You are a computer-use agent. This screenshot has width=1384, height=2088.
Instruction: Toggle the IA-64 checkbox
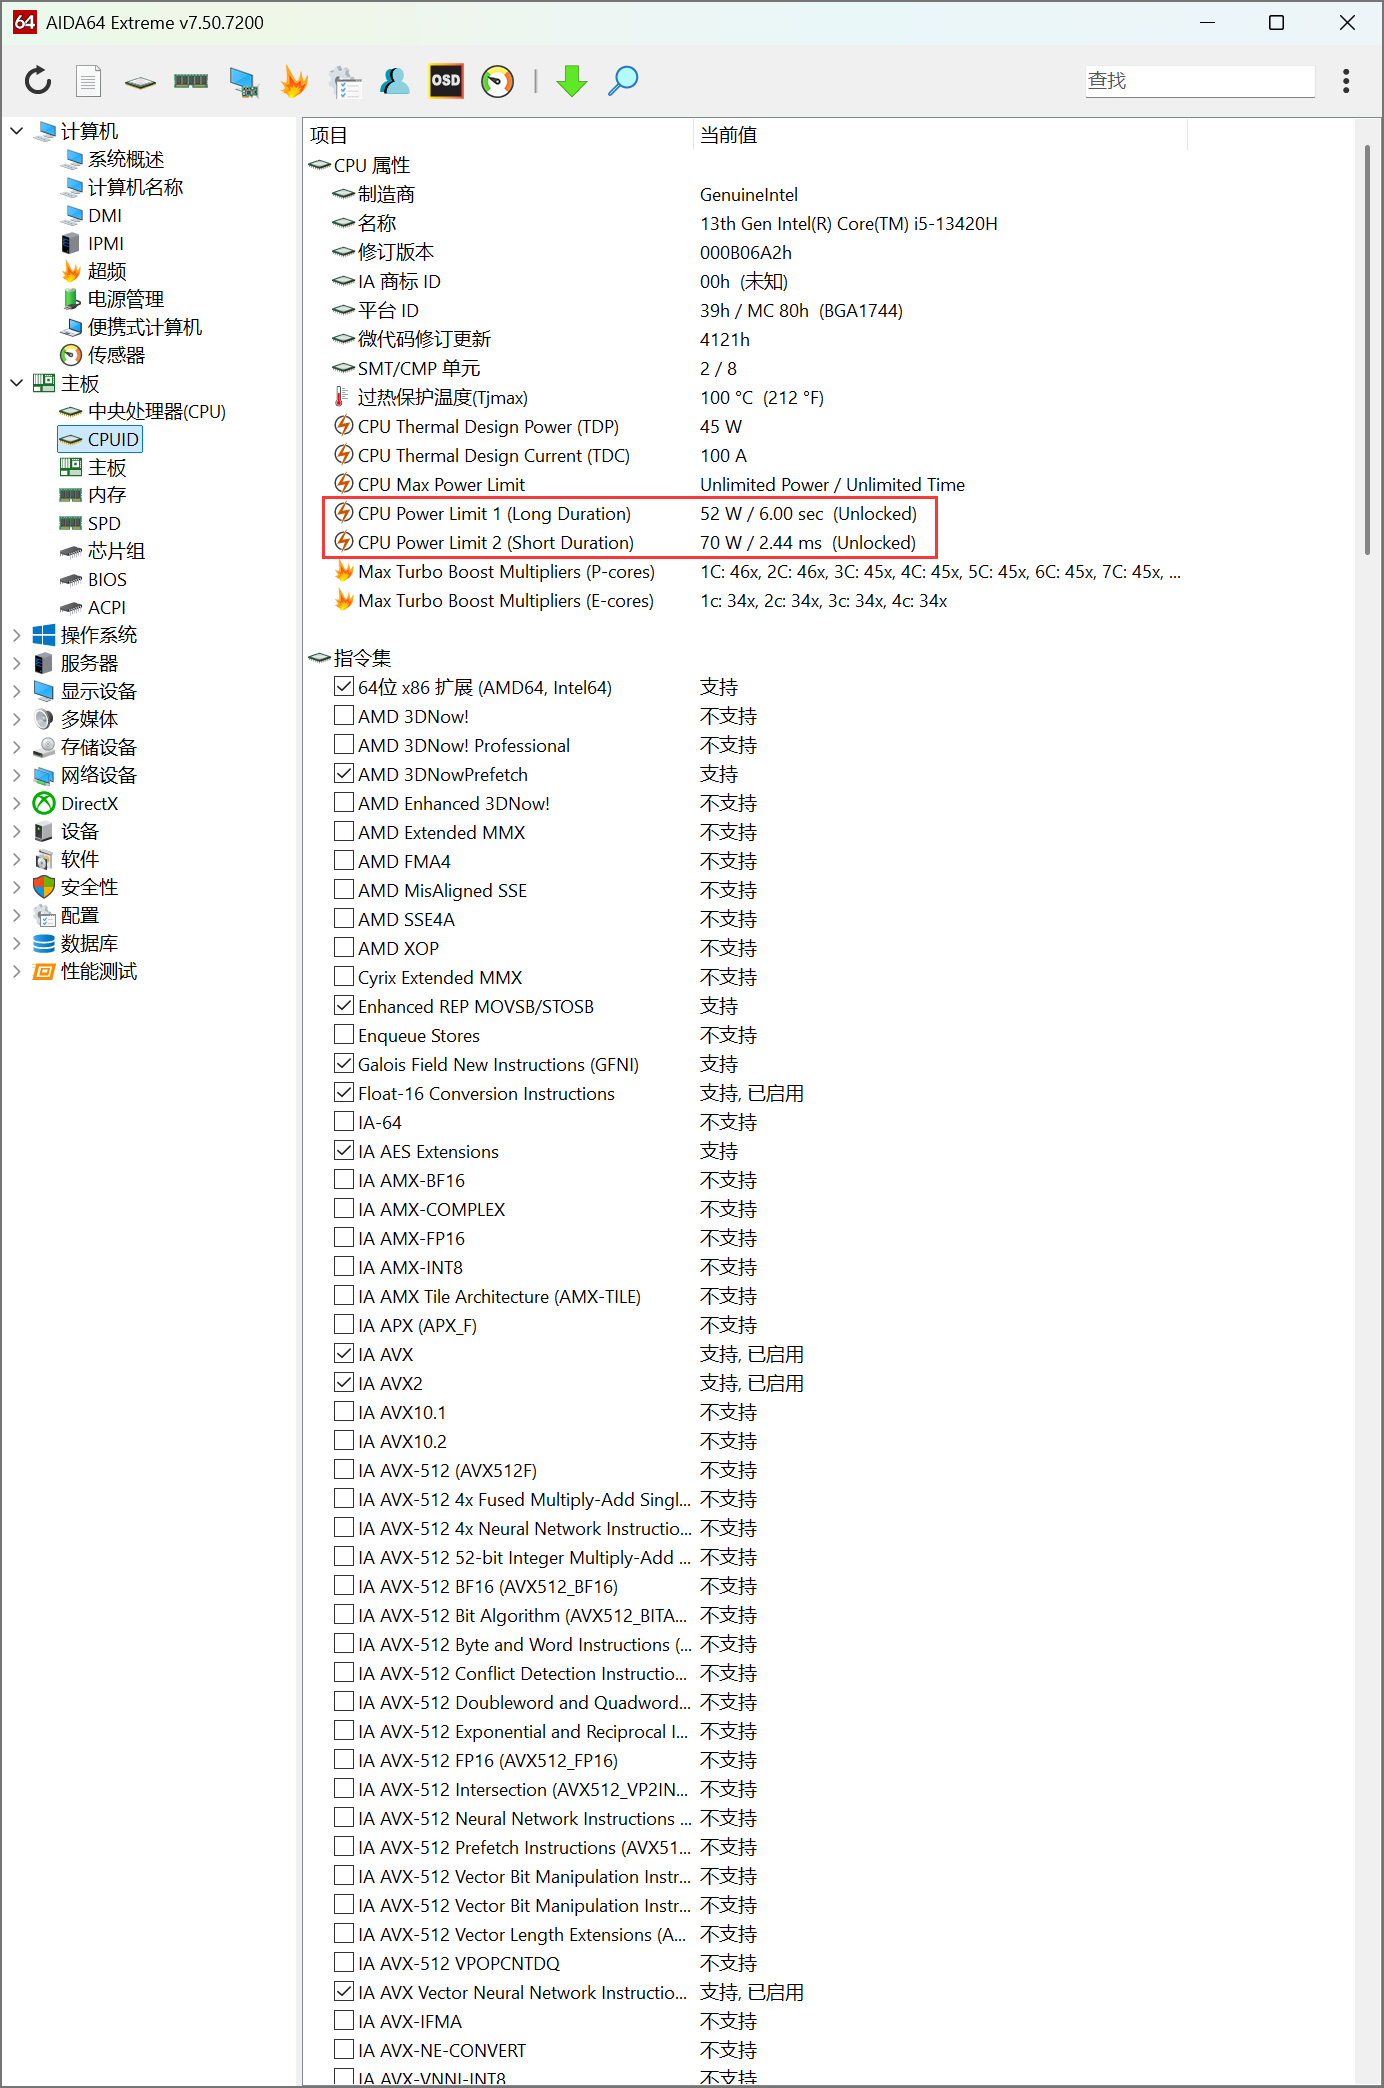click(344, 1122)
